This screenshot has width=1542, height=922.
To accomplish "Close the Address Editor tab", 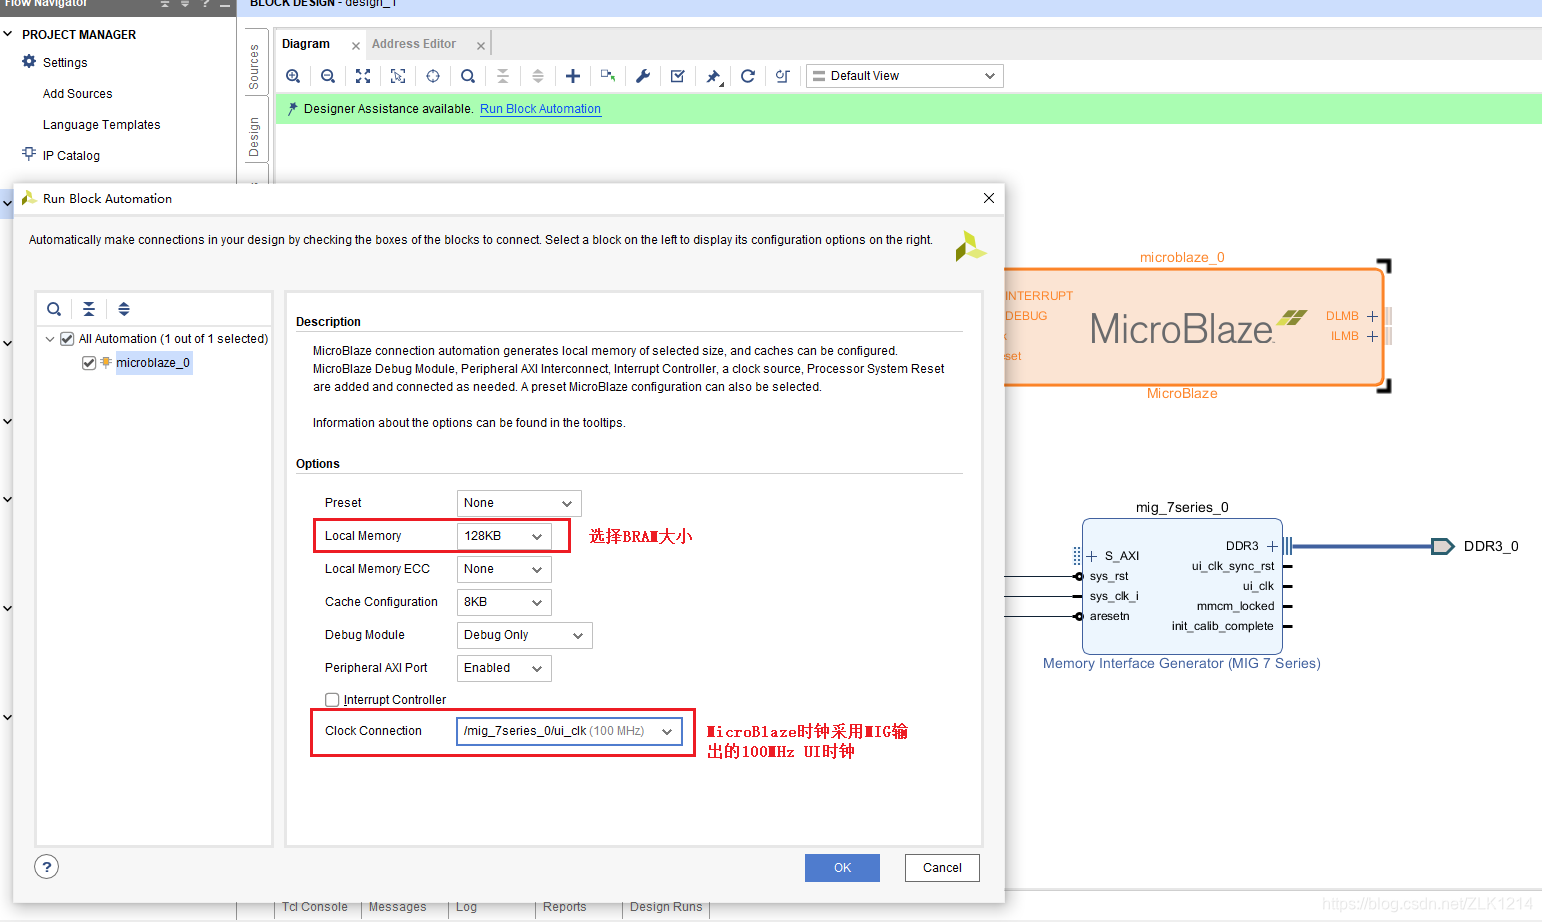I will pyautogui.click(x=481, y=46).
